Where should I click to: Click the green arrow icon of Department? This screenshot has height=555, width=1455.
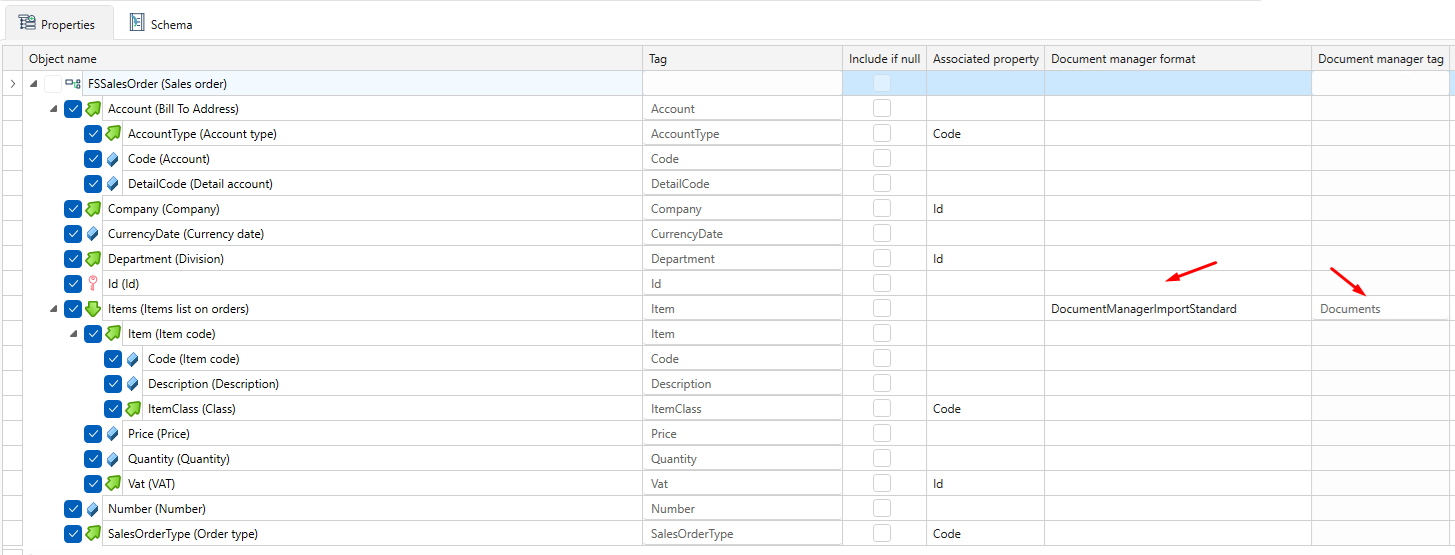93,258
